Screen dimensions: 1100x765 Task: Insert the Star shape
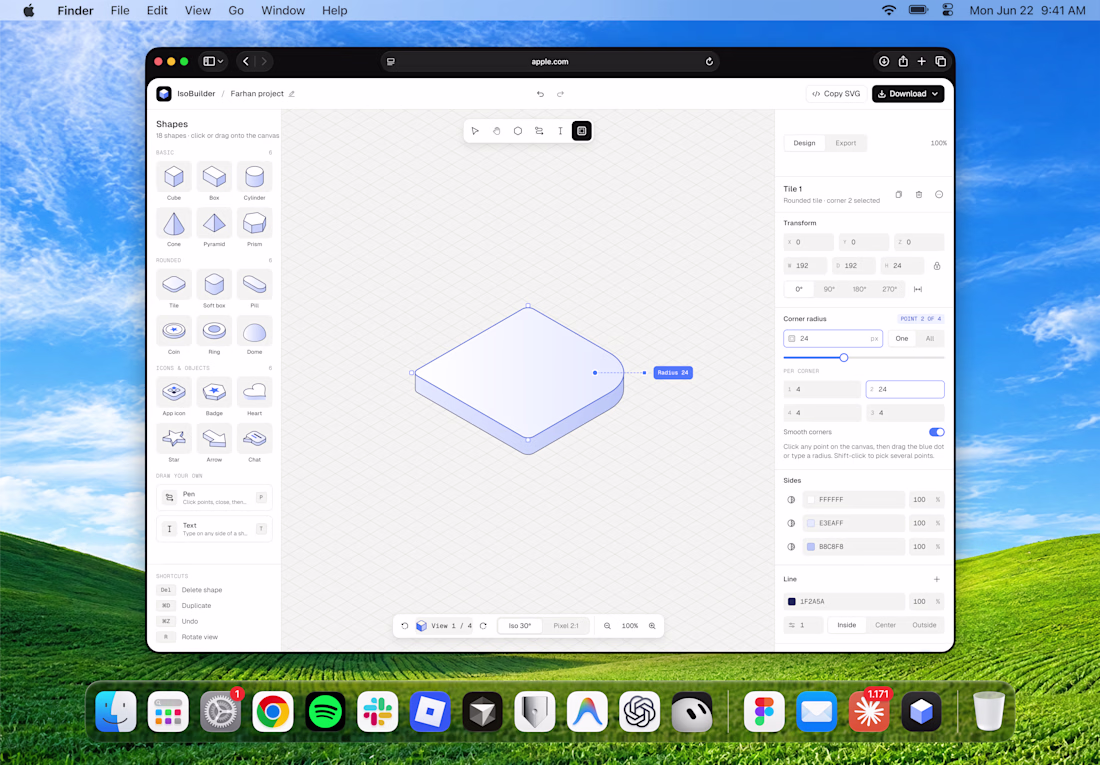174,439
